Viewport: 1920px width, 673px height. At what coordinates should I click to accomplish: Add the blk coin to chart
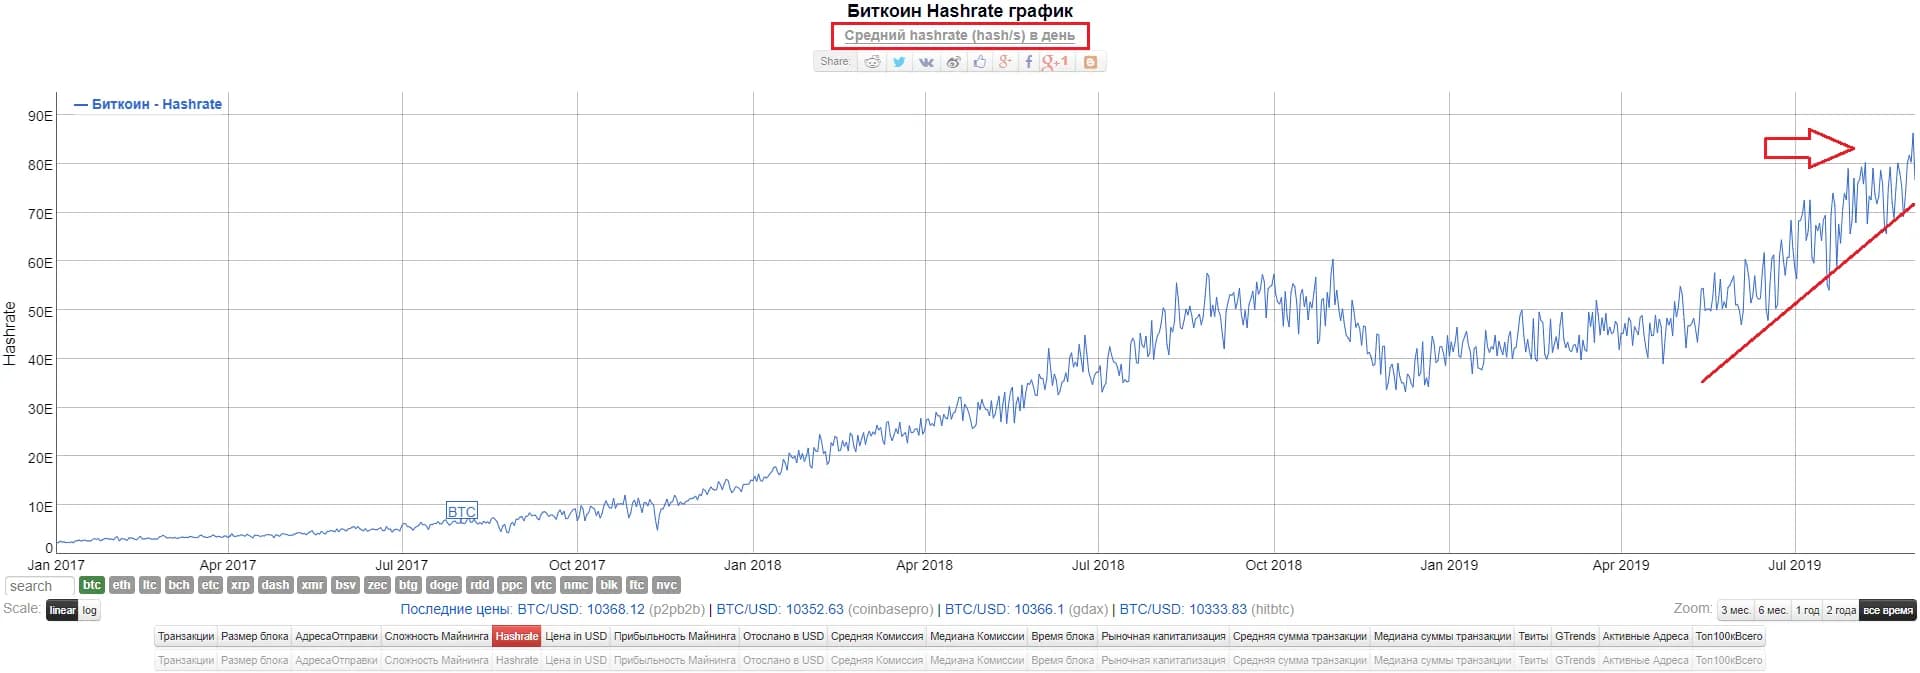609,585
